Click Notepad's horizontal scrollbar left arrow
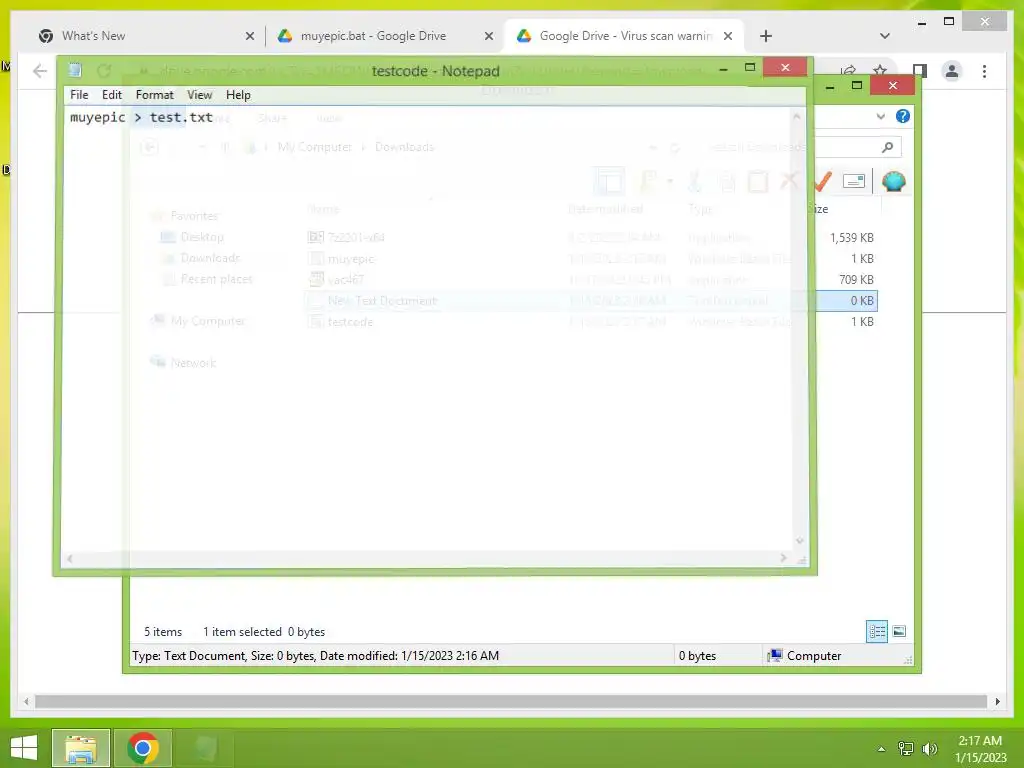This screenshot has height=768, width=1024. click(70, 558)
